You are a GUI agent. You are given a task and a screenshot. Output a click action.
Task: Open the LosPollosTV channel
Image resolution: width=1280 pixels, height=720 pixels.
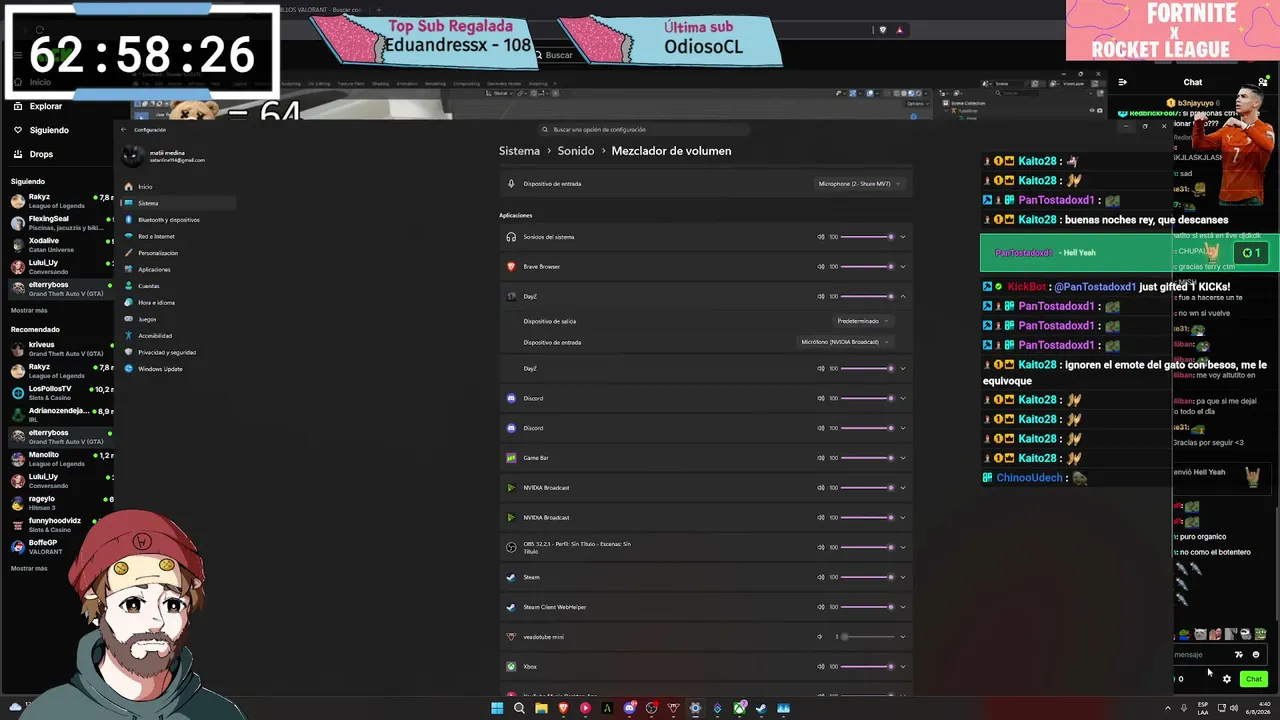(60, 393)
